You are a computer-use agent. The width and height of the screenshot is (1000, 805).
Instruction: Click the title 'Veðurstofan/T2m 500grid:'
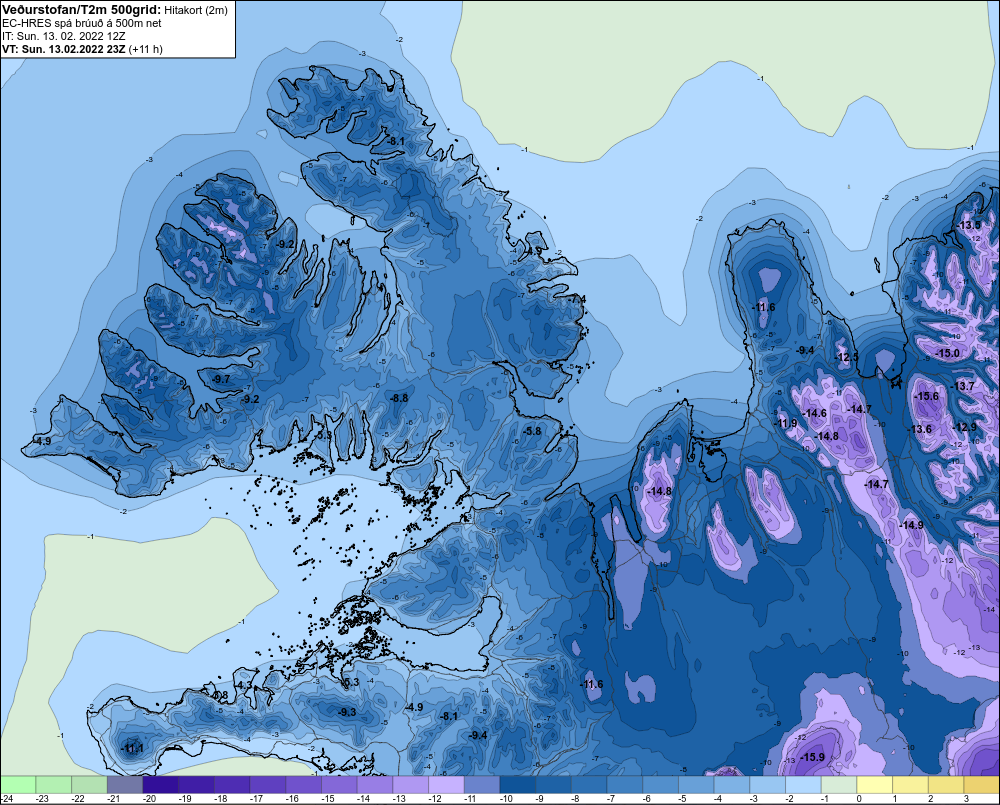[82, 9]
